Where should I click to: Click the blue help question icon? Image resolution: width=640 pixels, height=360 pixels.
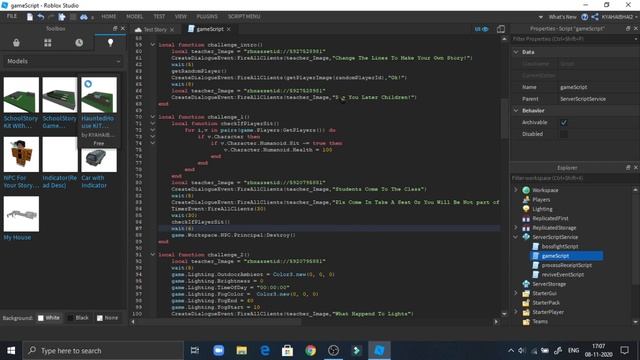[584, 17]
